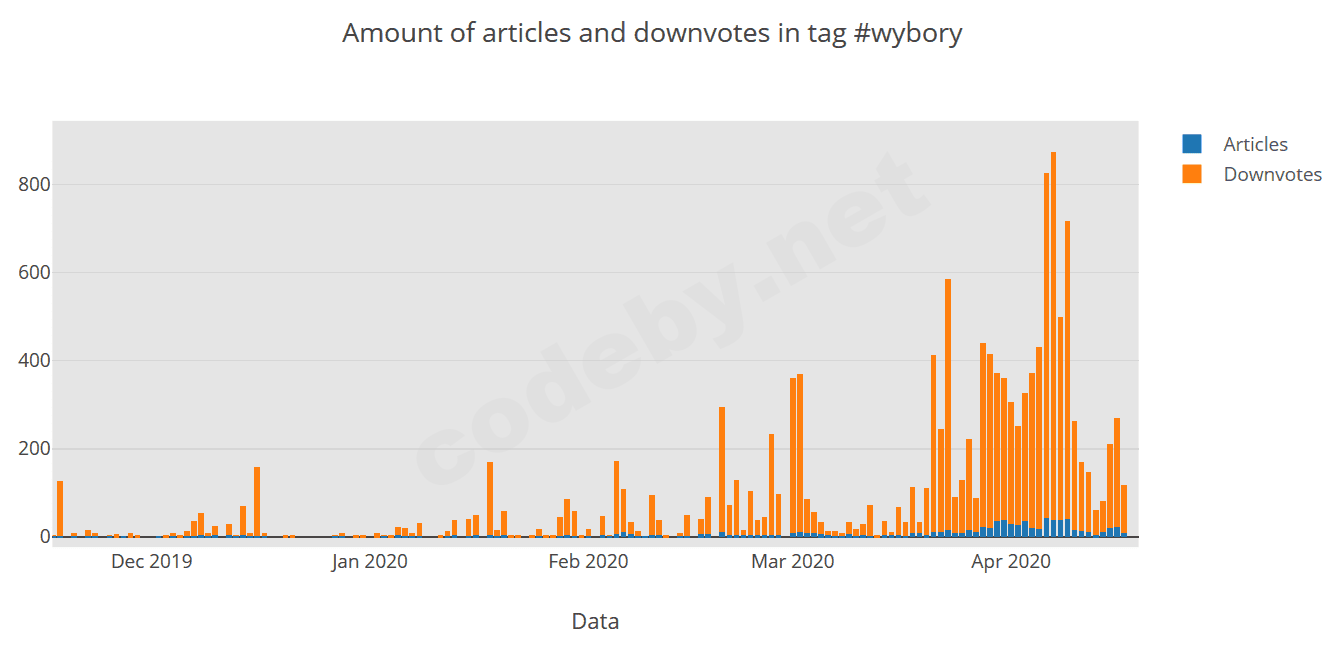1340x657 pixels.
Task: Select the "Data" x-axis title
Action: pyautogui.click(x=595, y=621)
